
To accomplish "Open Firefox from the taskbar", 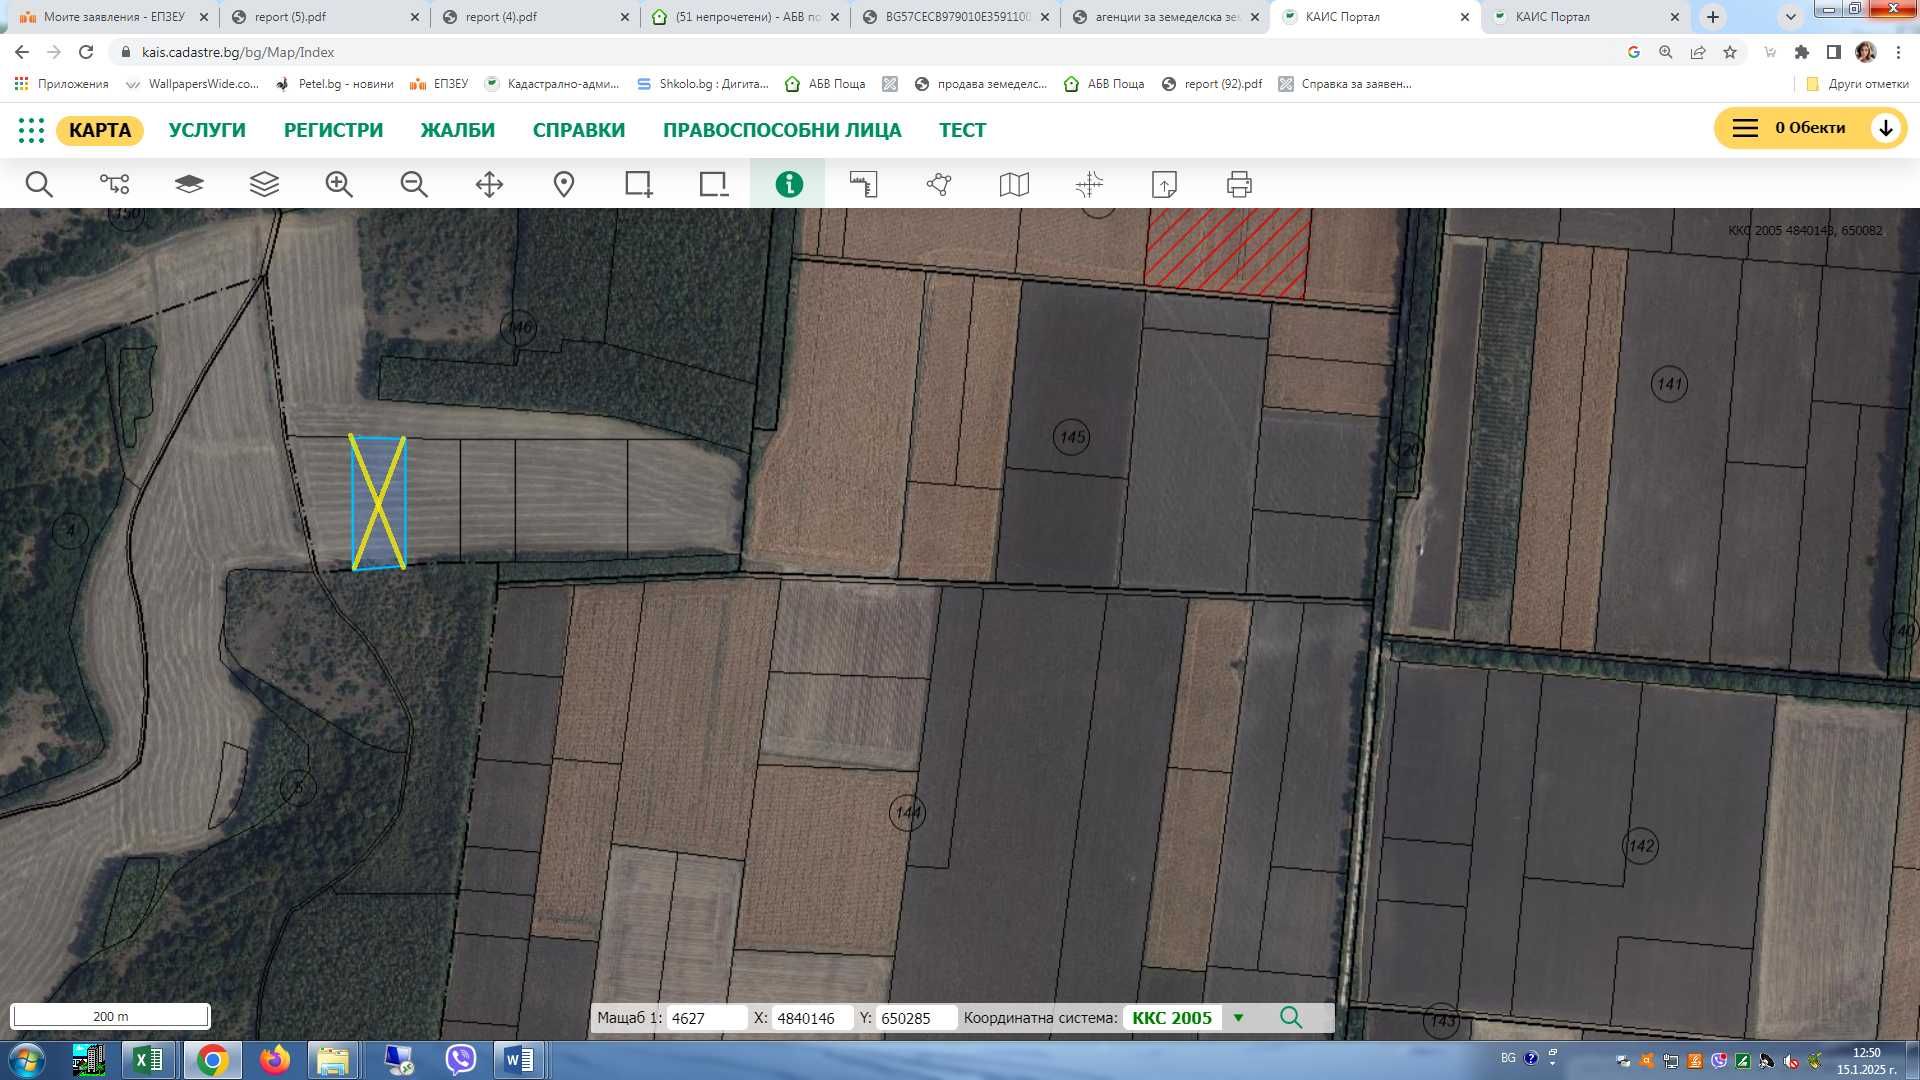I will point(274,1060).
